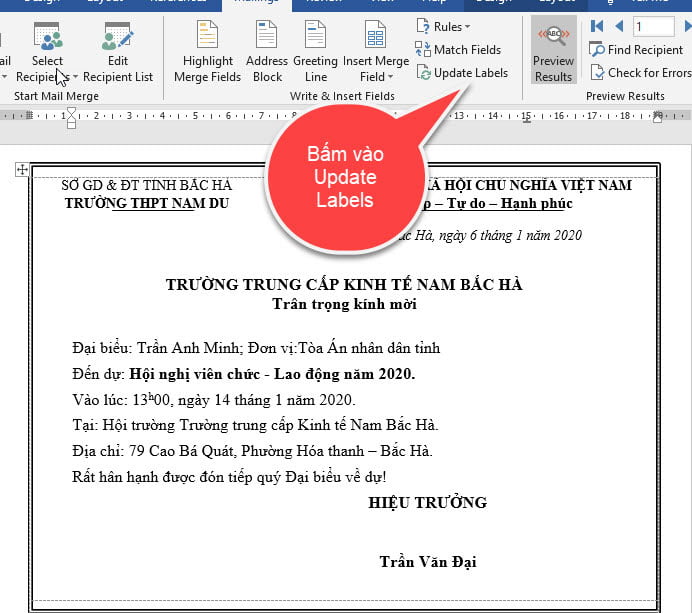Screen dimensions: 692x613
Task: Click the 'Đến dự: Hội nghị viên chức' line
Action: pyautogui.click(x=244, y=374)
